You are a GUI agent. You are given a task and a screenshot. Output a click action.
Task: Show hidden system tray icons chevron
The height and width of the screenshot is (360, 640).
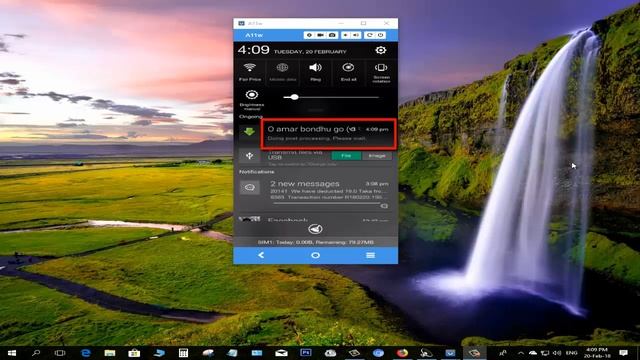pos(520,353)
